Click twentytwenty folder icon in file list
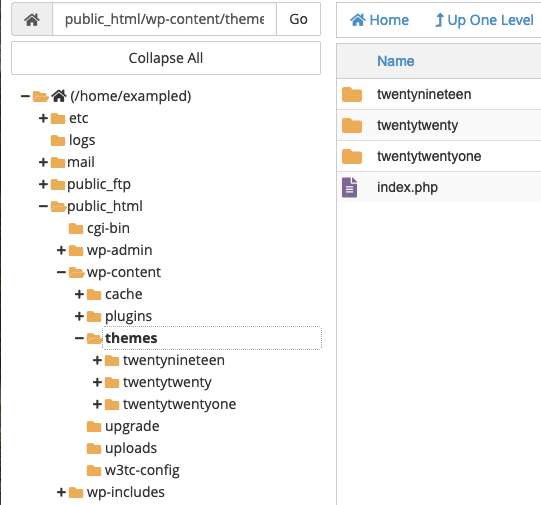 pyautogui.click(x=352, y=125)
